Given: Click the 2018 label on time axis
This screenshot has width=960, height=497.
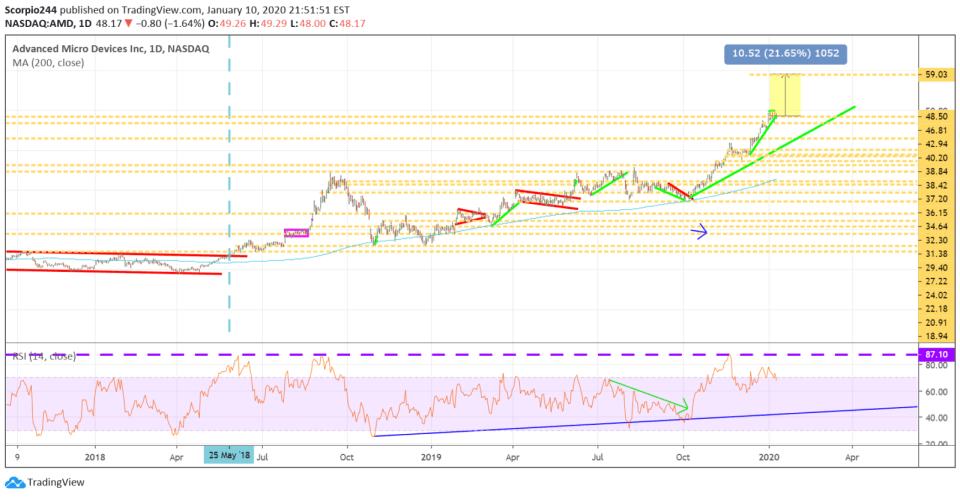Looking at the screenshot, I should [x=95, y=456].
